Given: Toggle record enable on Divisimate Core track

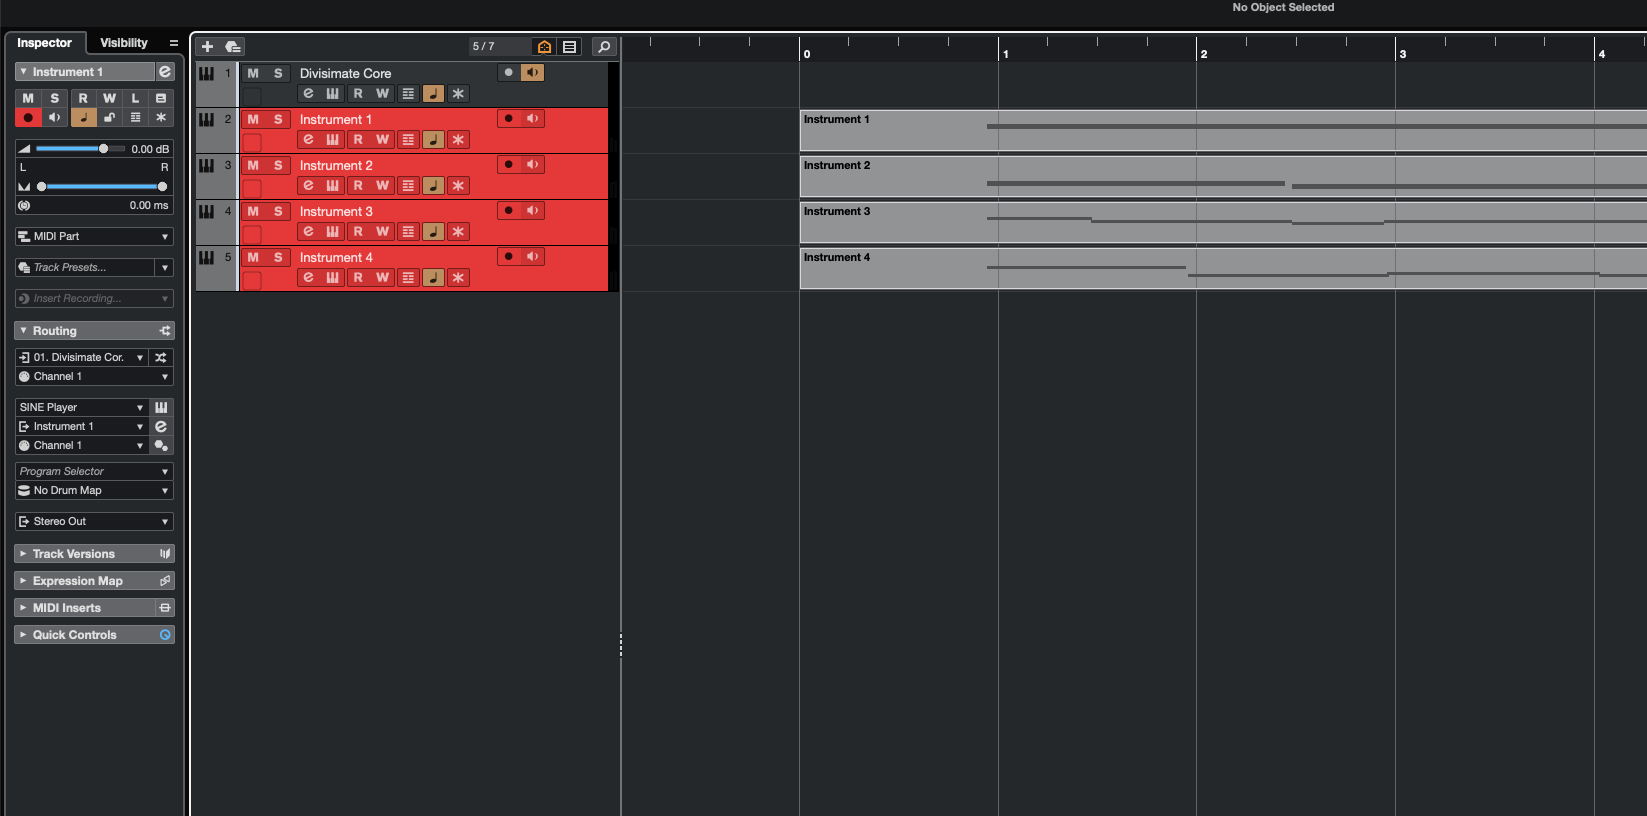Looking at the screenshot, I should coord(508,73).
